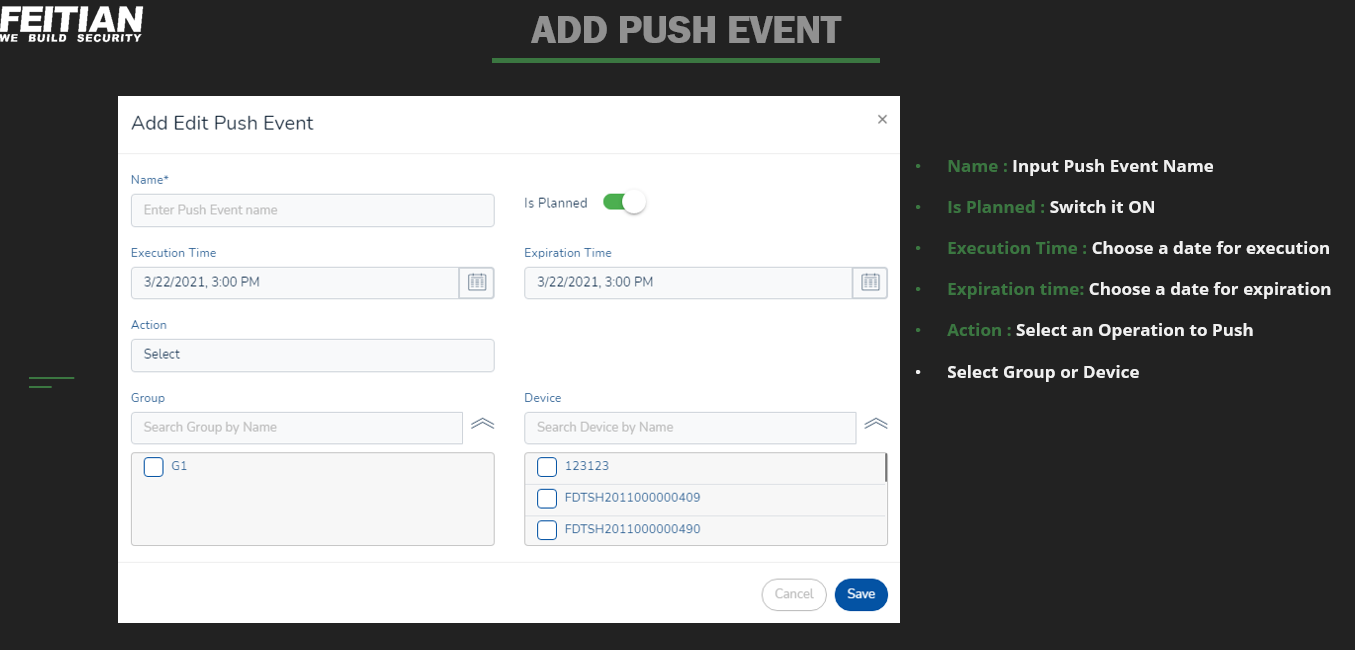Check the 123123 device checkbox
This screenshot has height=650, width=1355.
pos(546,466)
